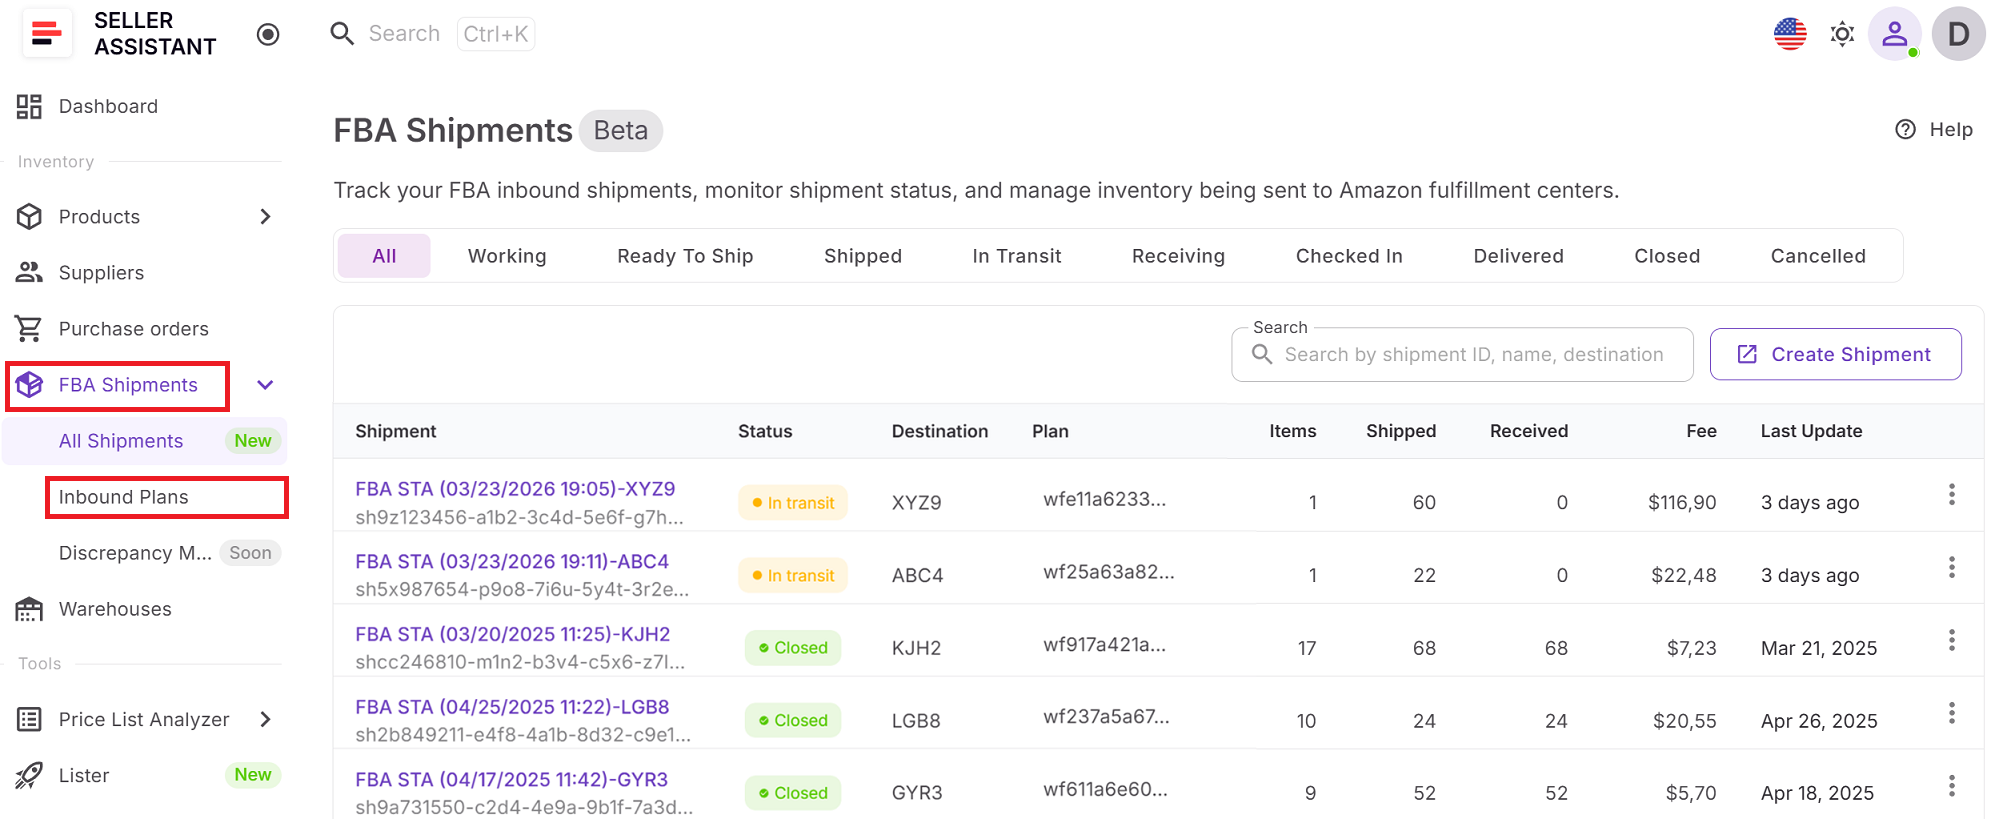Expand the Products submenu chevron
Screen dimensions: 1991x819
(x=265, y=217)
